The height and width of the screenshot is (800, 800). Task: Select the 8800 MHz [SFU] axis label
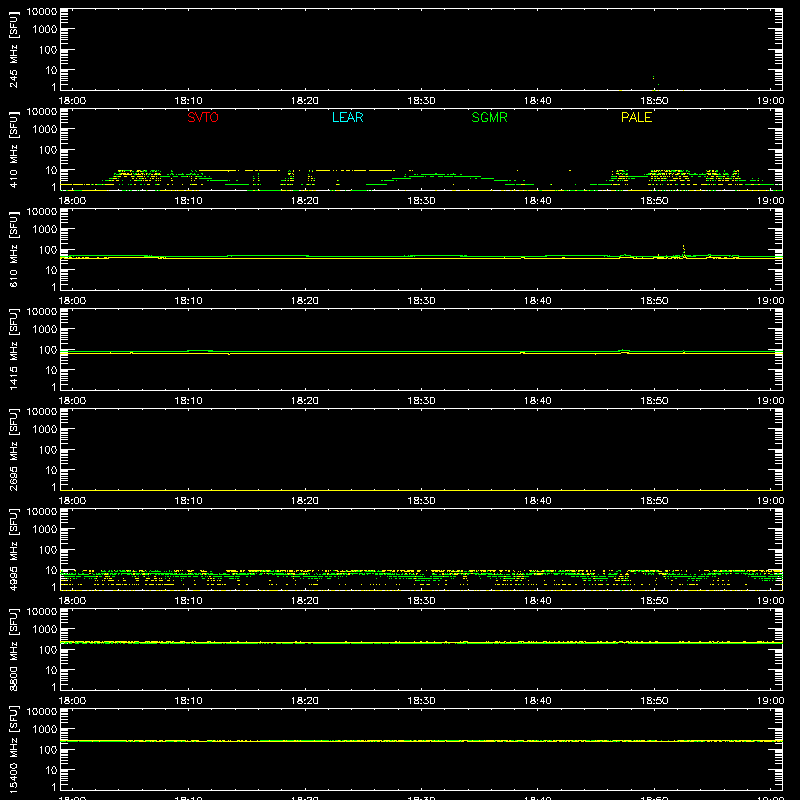(14, 649)
